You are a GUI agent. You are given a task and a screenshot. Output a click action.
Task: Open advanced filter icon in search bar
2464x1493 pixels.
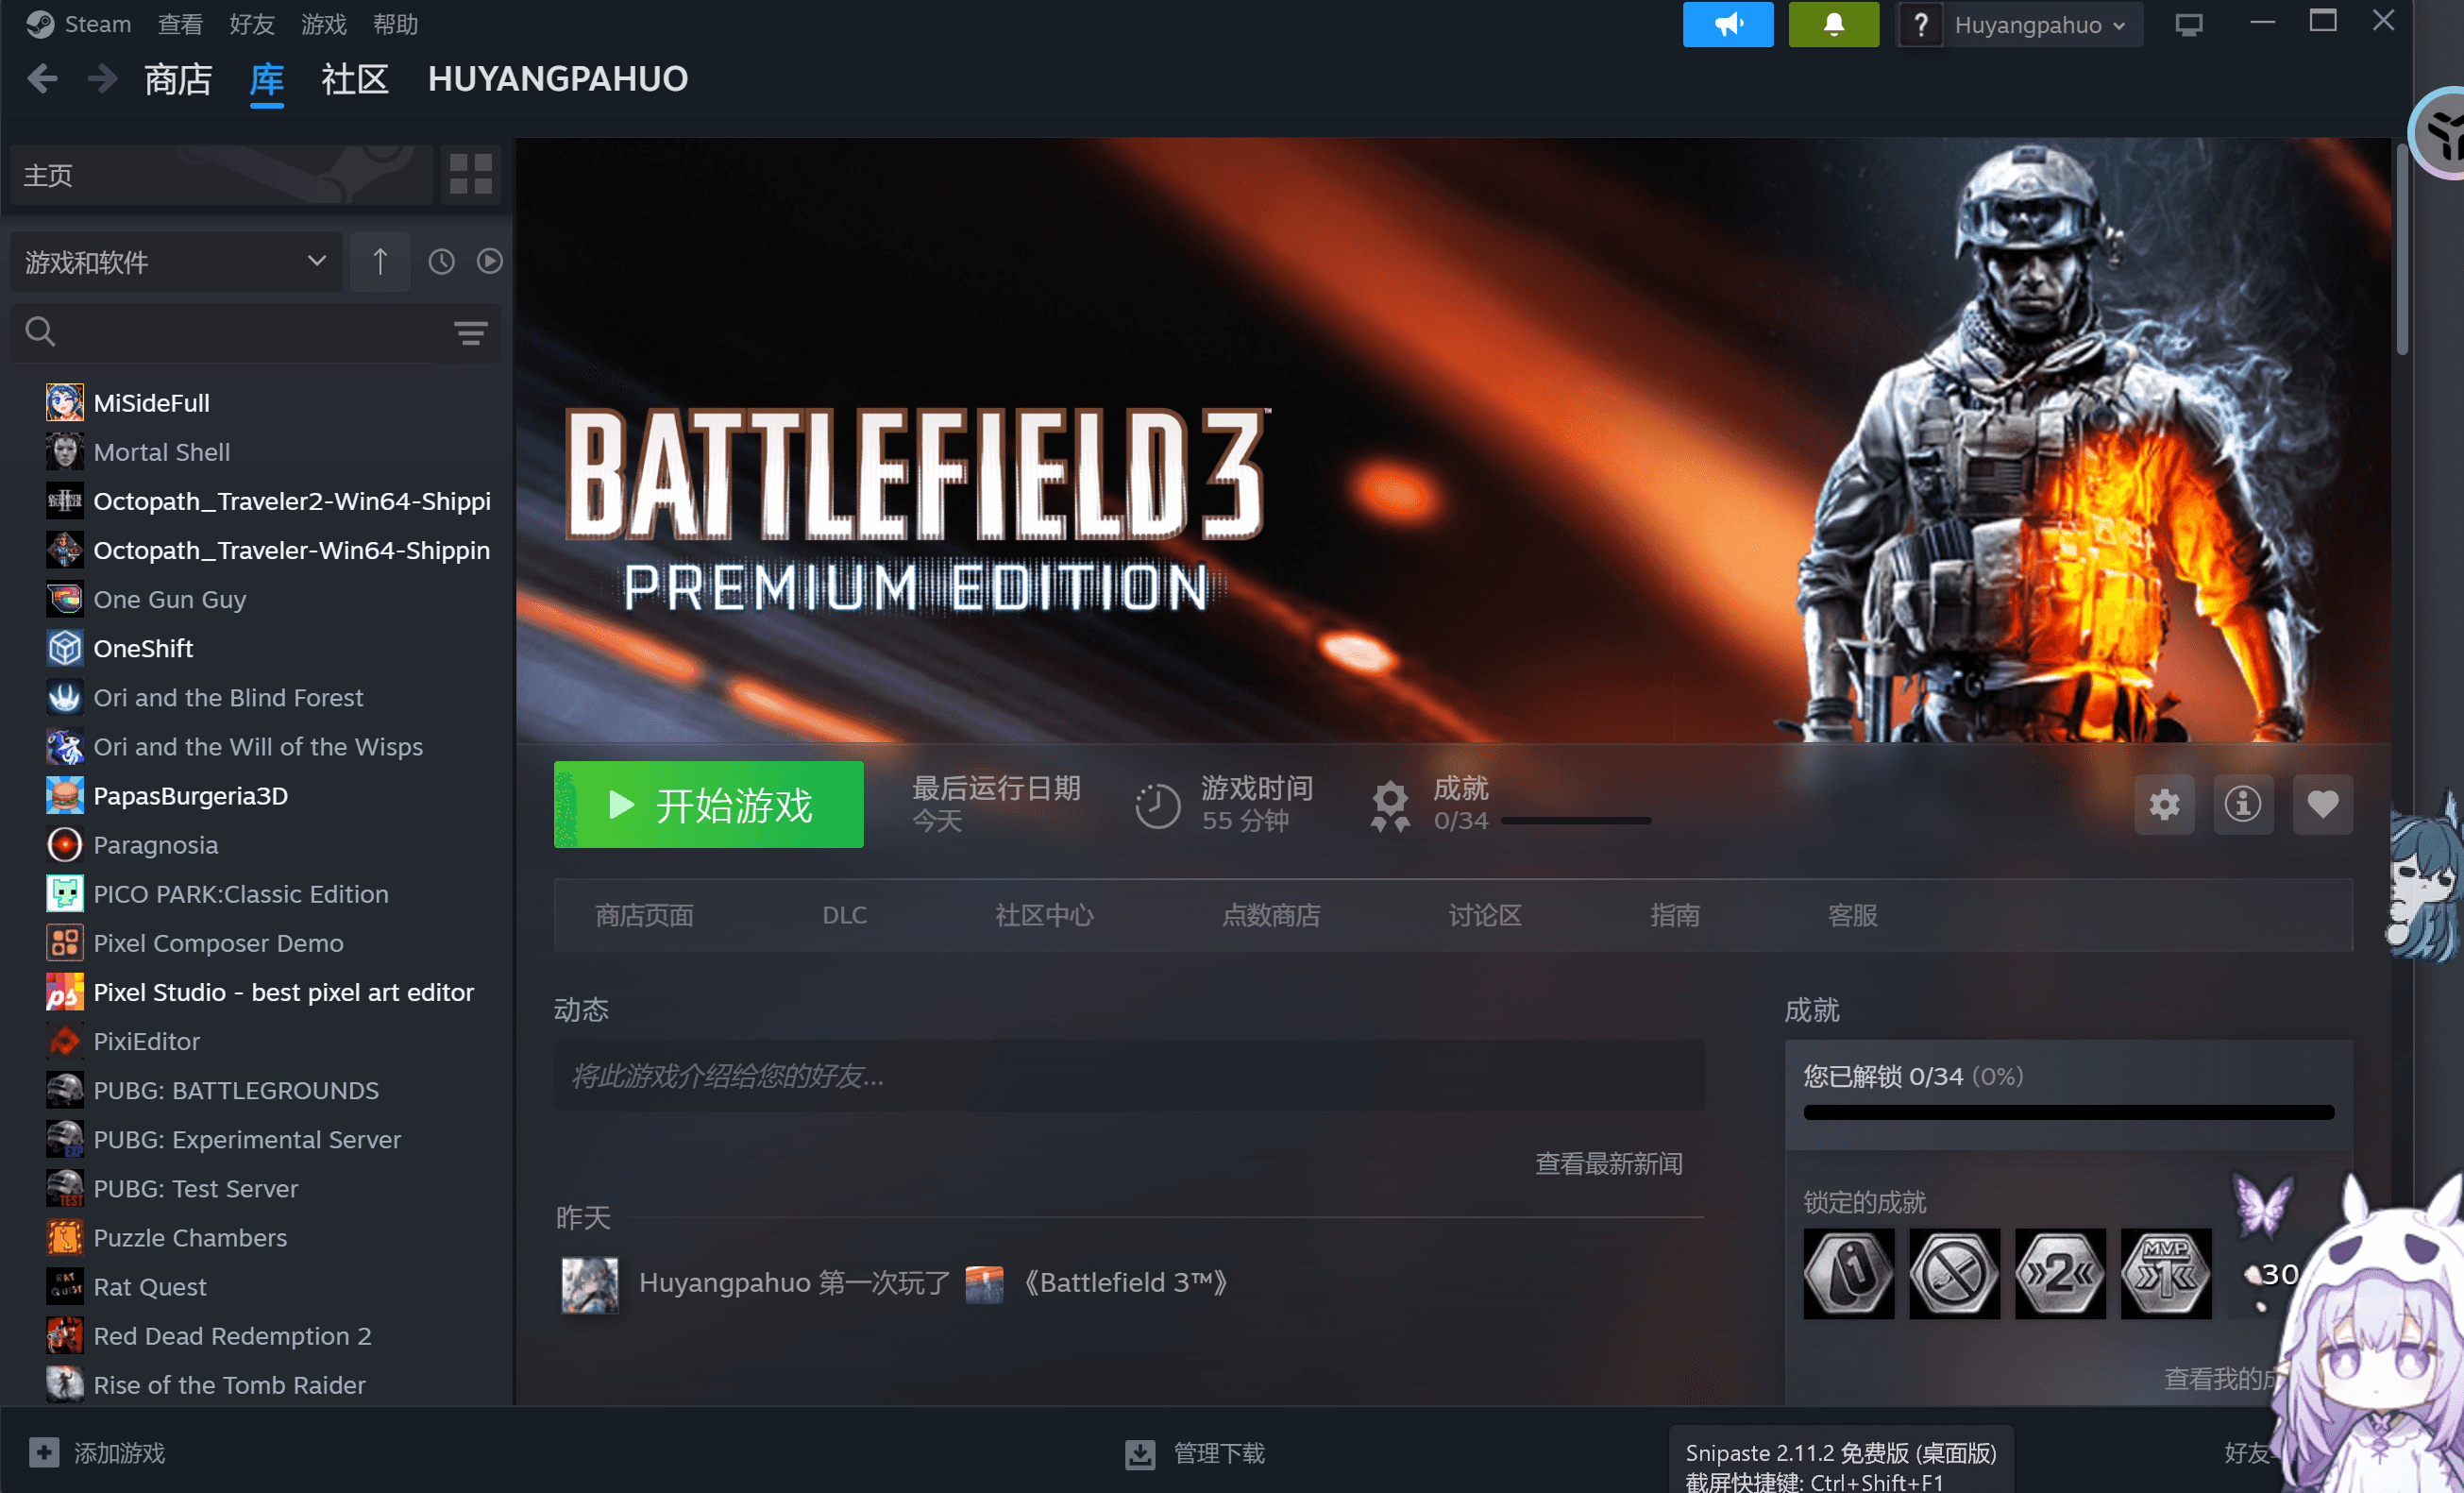point(471,333)
